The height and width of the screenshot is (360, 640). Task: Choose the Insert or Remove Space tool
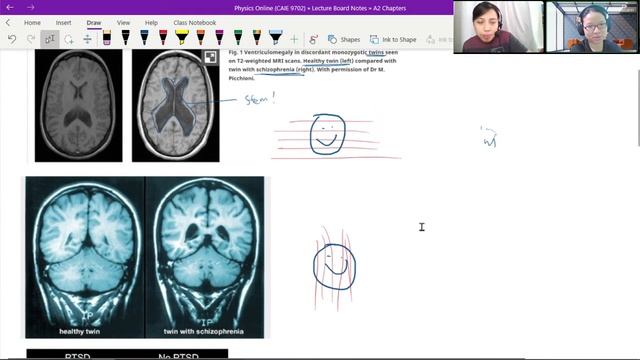tap(87, 39)
